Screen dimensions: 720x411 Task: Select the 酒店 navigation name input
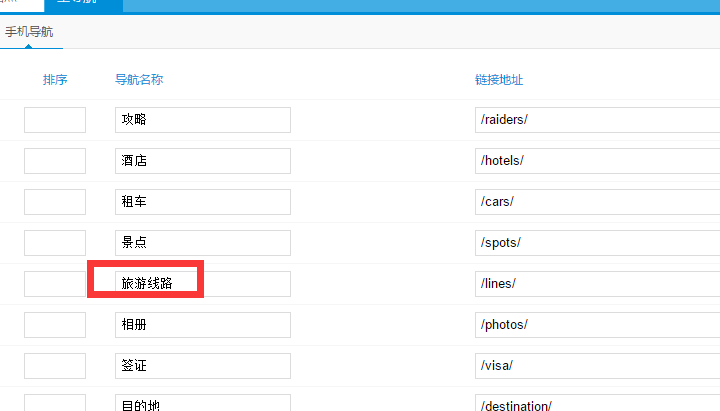coord(202,161)
